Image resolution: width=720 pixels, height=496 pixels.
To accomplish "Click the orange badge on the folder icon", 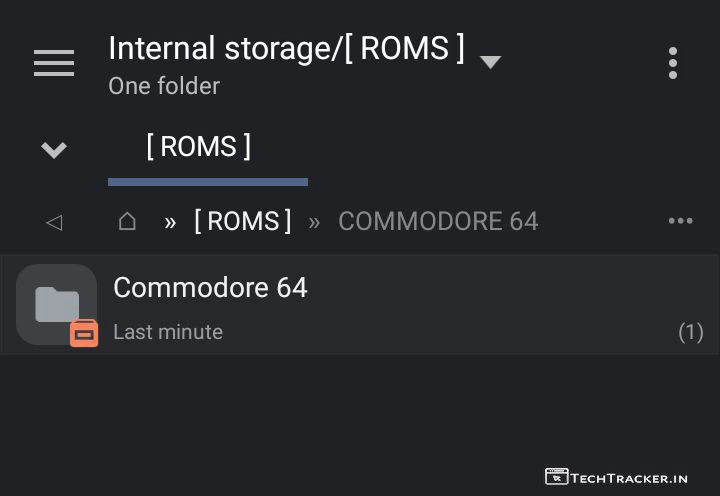I will coord(84,334).
